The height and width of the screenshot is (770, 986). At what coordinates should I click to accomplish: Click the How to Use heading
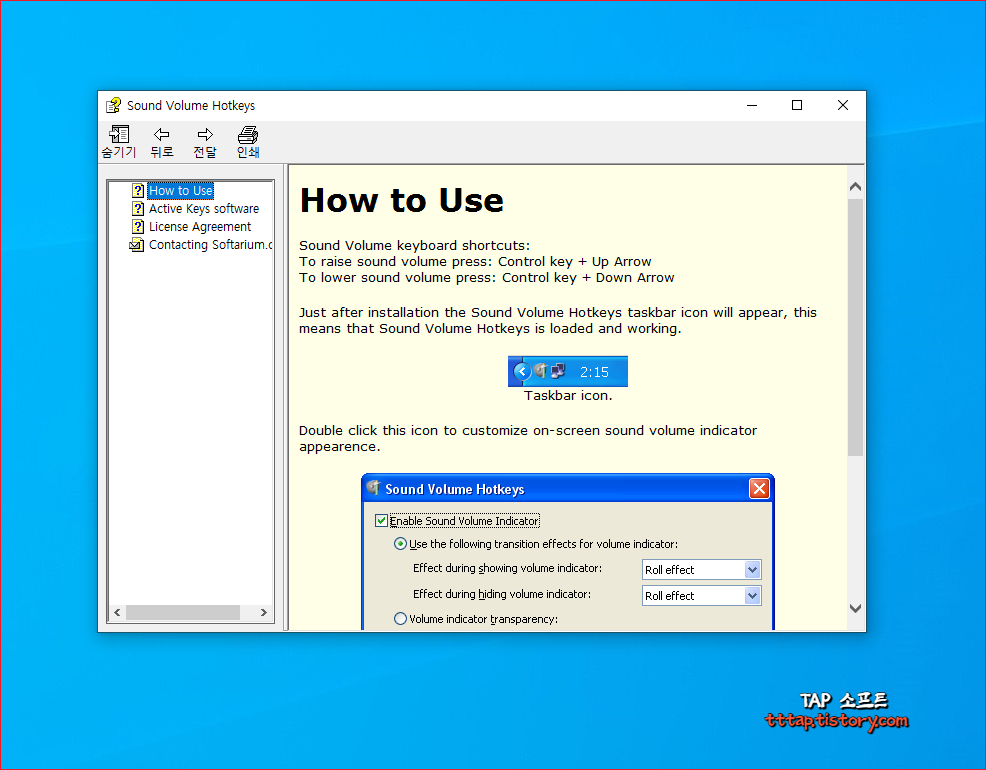[402, 201]
